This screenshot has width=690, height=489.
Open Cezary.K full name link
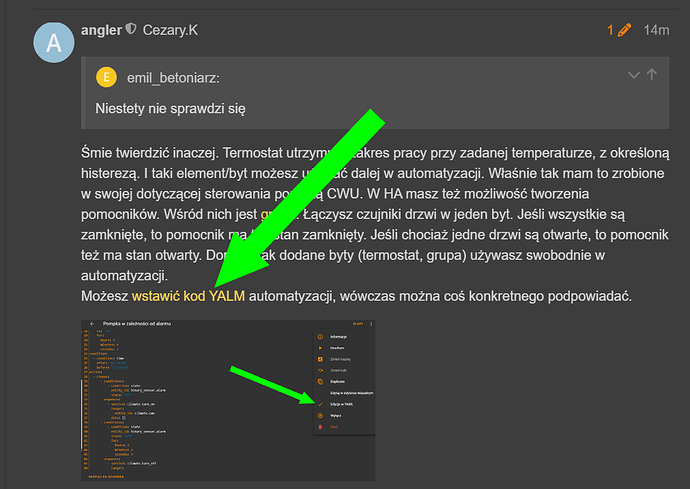(170, 30)
